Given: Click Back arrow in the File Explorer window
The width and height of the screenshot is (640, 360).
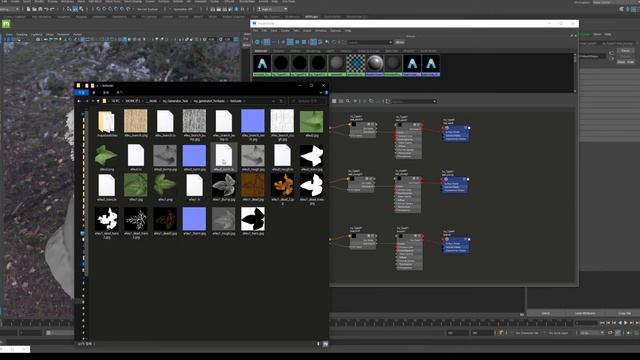Looking at the screenshot, I should click(79, 101).
